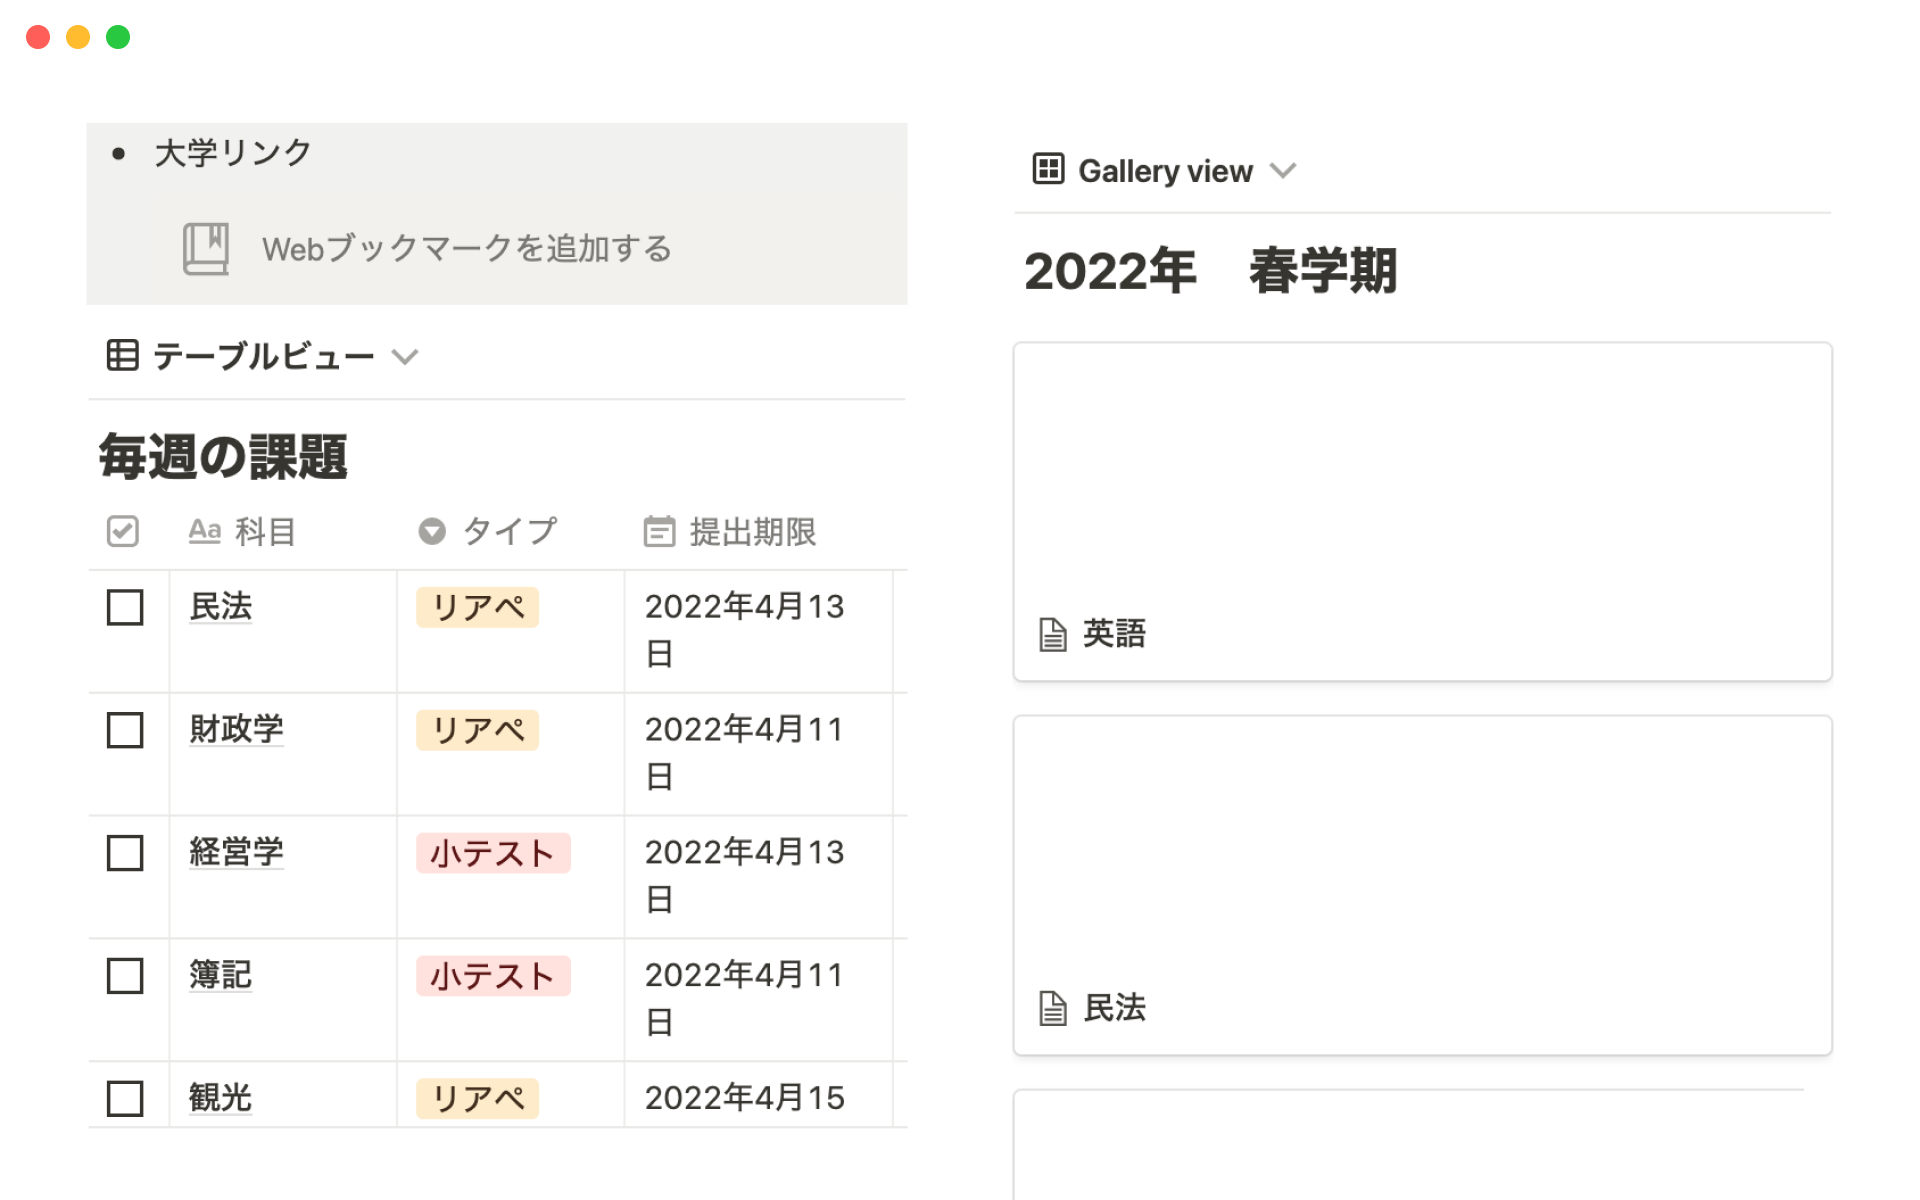Check the checkbox for the 民法 row
The width and height of the screenshot is (1920, 1200).
pyautogui.click(x=125, y=607)
